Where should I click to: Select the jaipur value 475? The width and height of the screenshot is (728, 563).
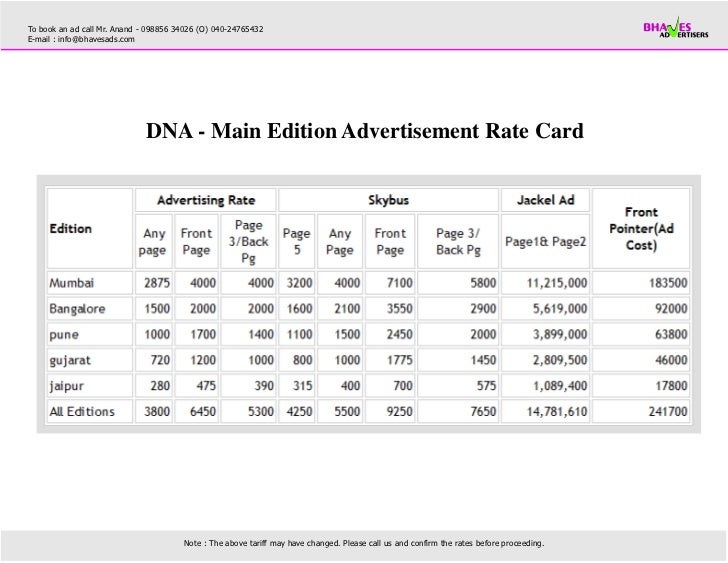pyautogui.click(x=206, y=386)
